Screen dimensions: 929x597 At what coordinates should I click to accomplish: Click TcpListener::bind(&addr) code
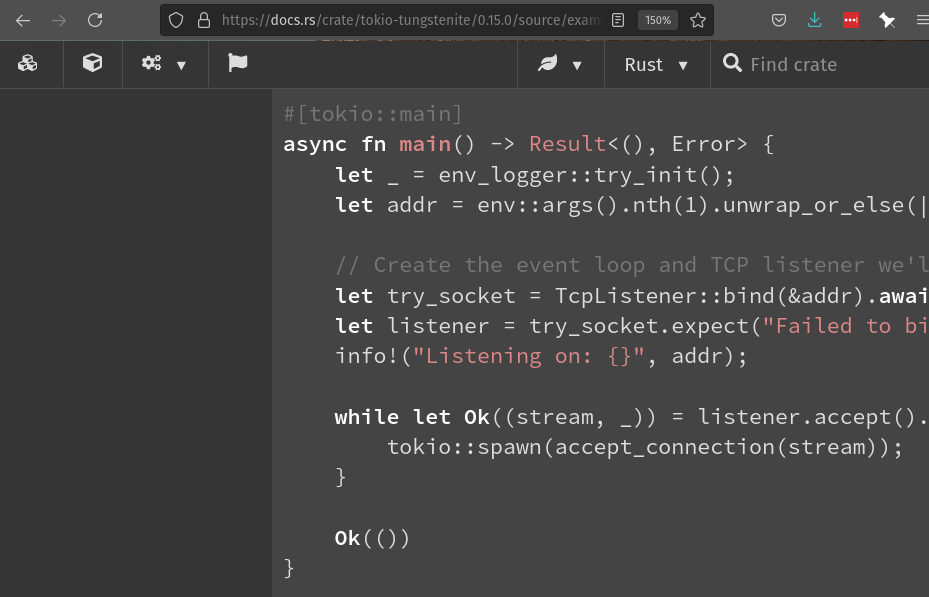click(x=709, y=296)
